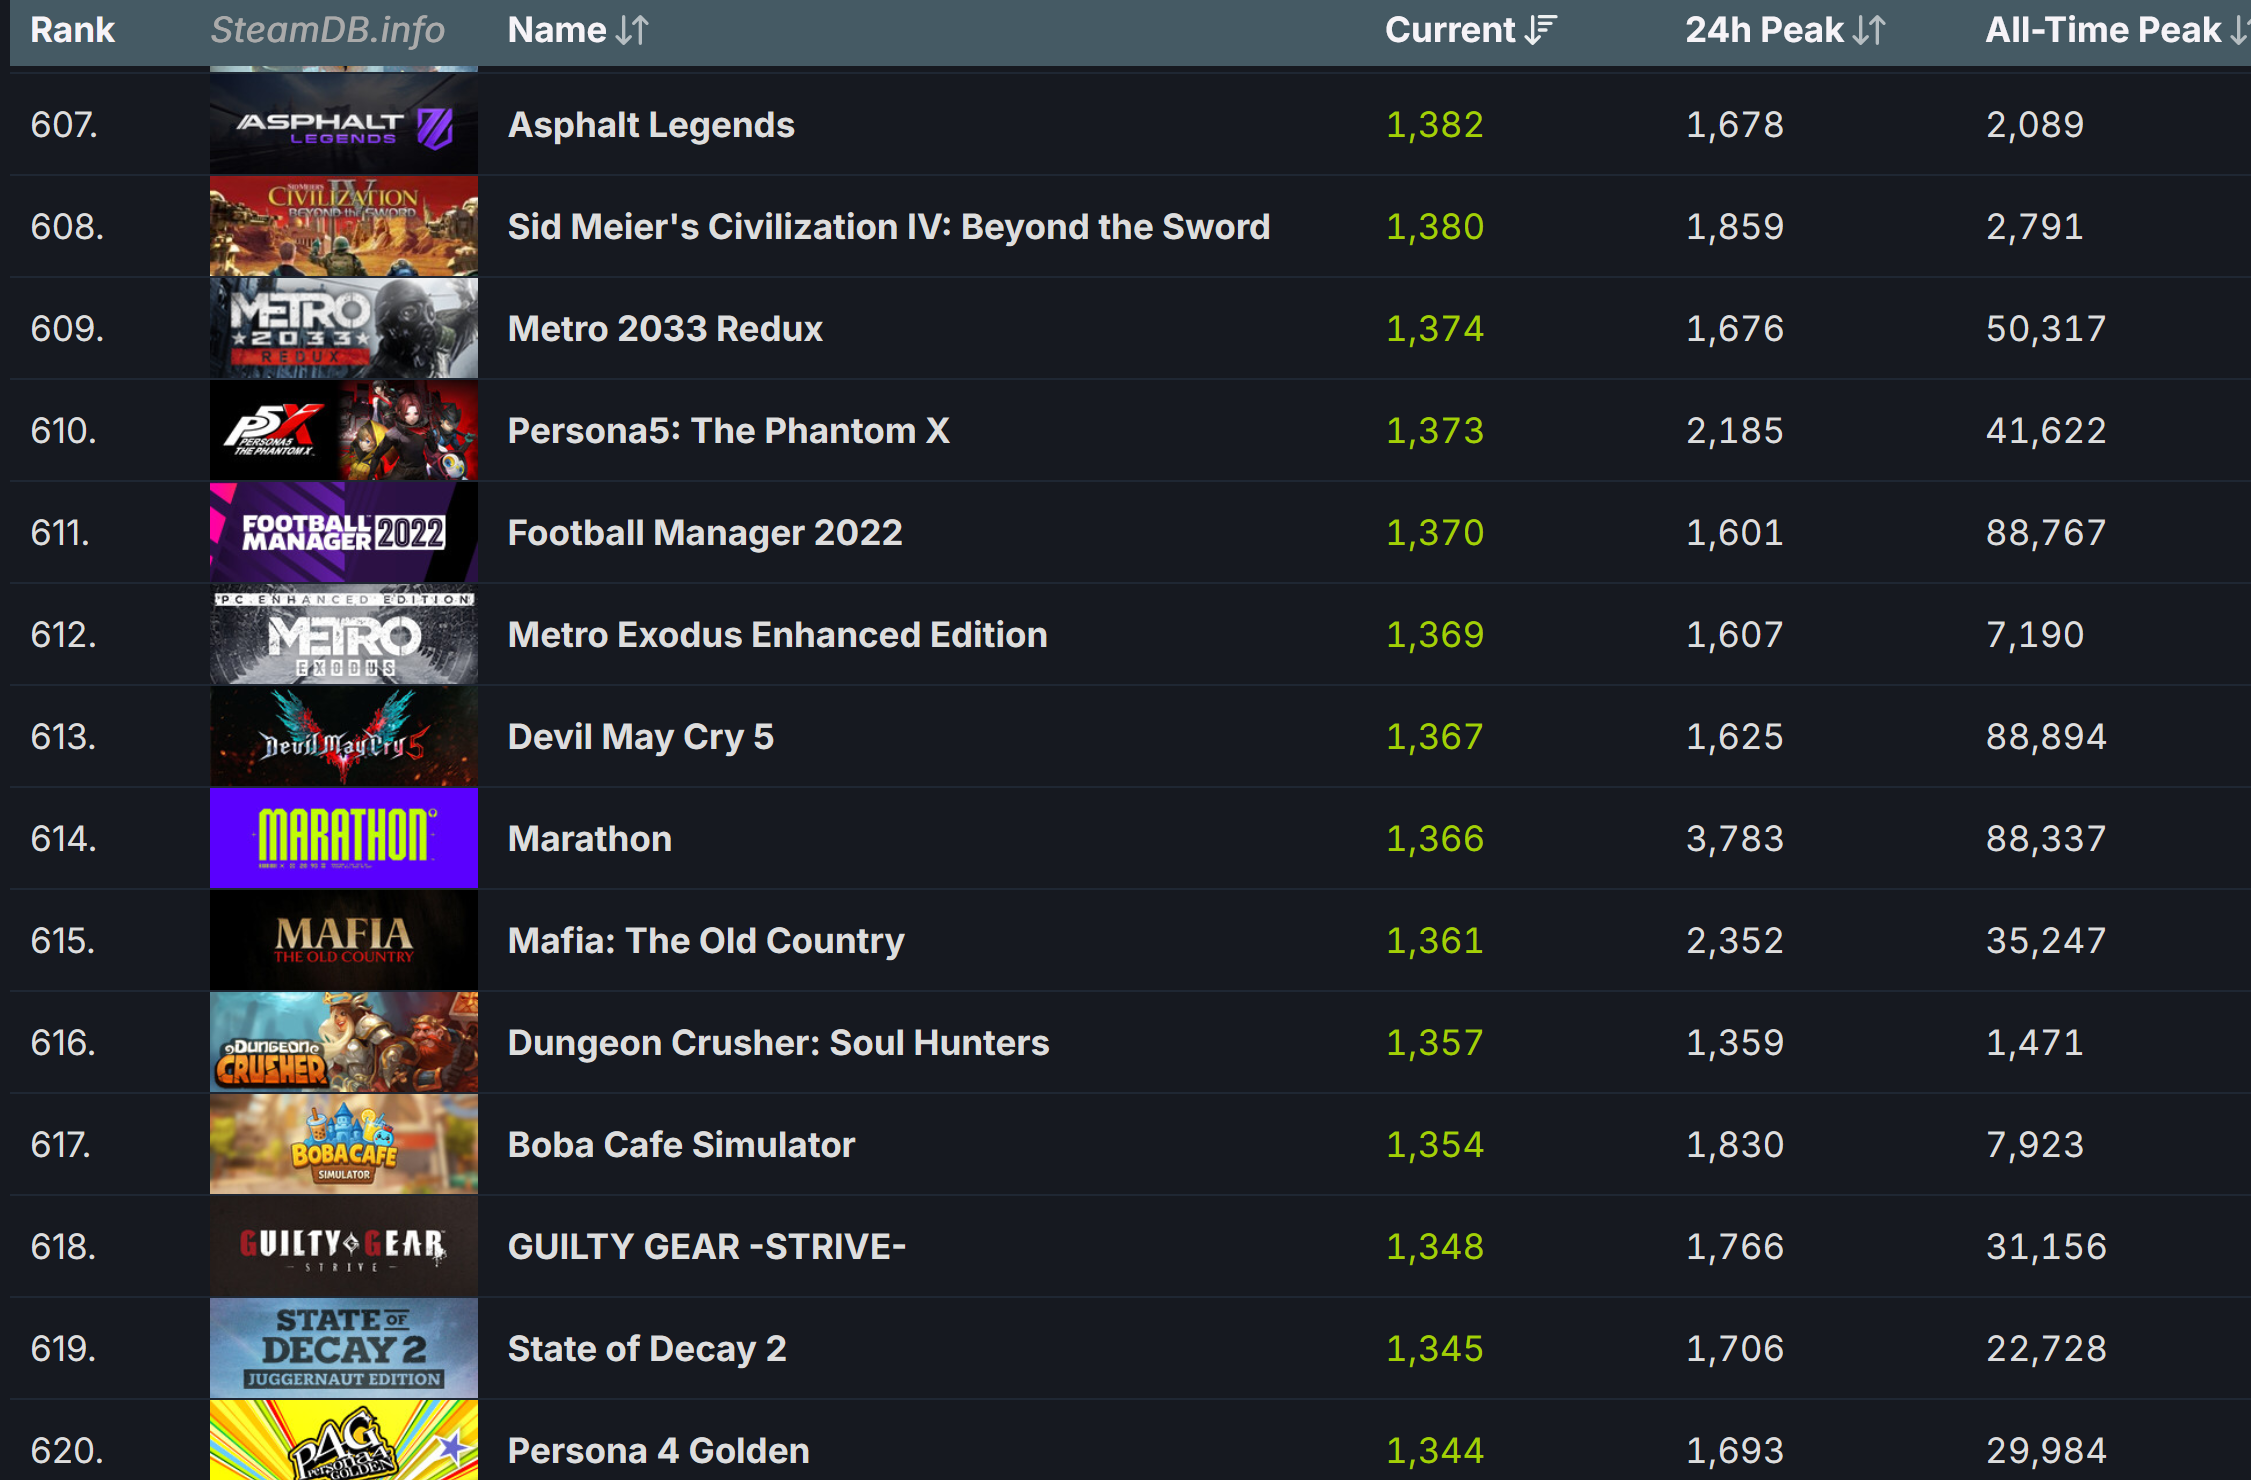Viewport: 2251px width, 1480px height.
Task: Select current player count 1,357
Action: coord(1435,1043)
